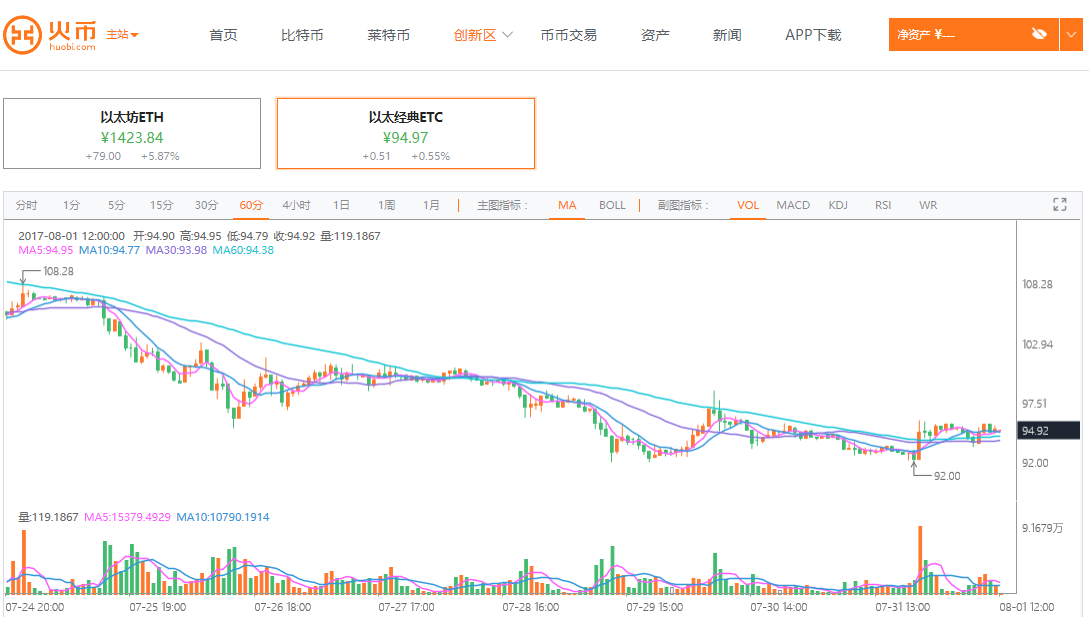Screen dimensions: 1089x617
Task: Toggle the KDJ sub indicator
Action: [837, 205]
